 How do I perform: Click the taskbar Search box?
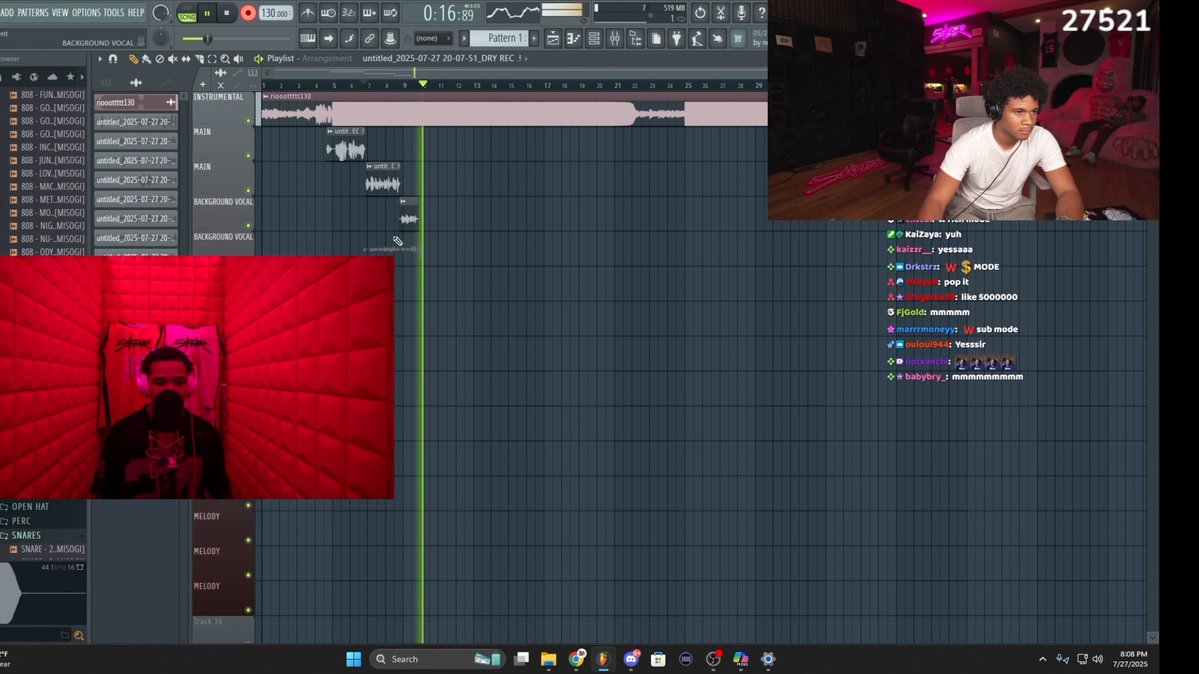(x=436, y=659)
